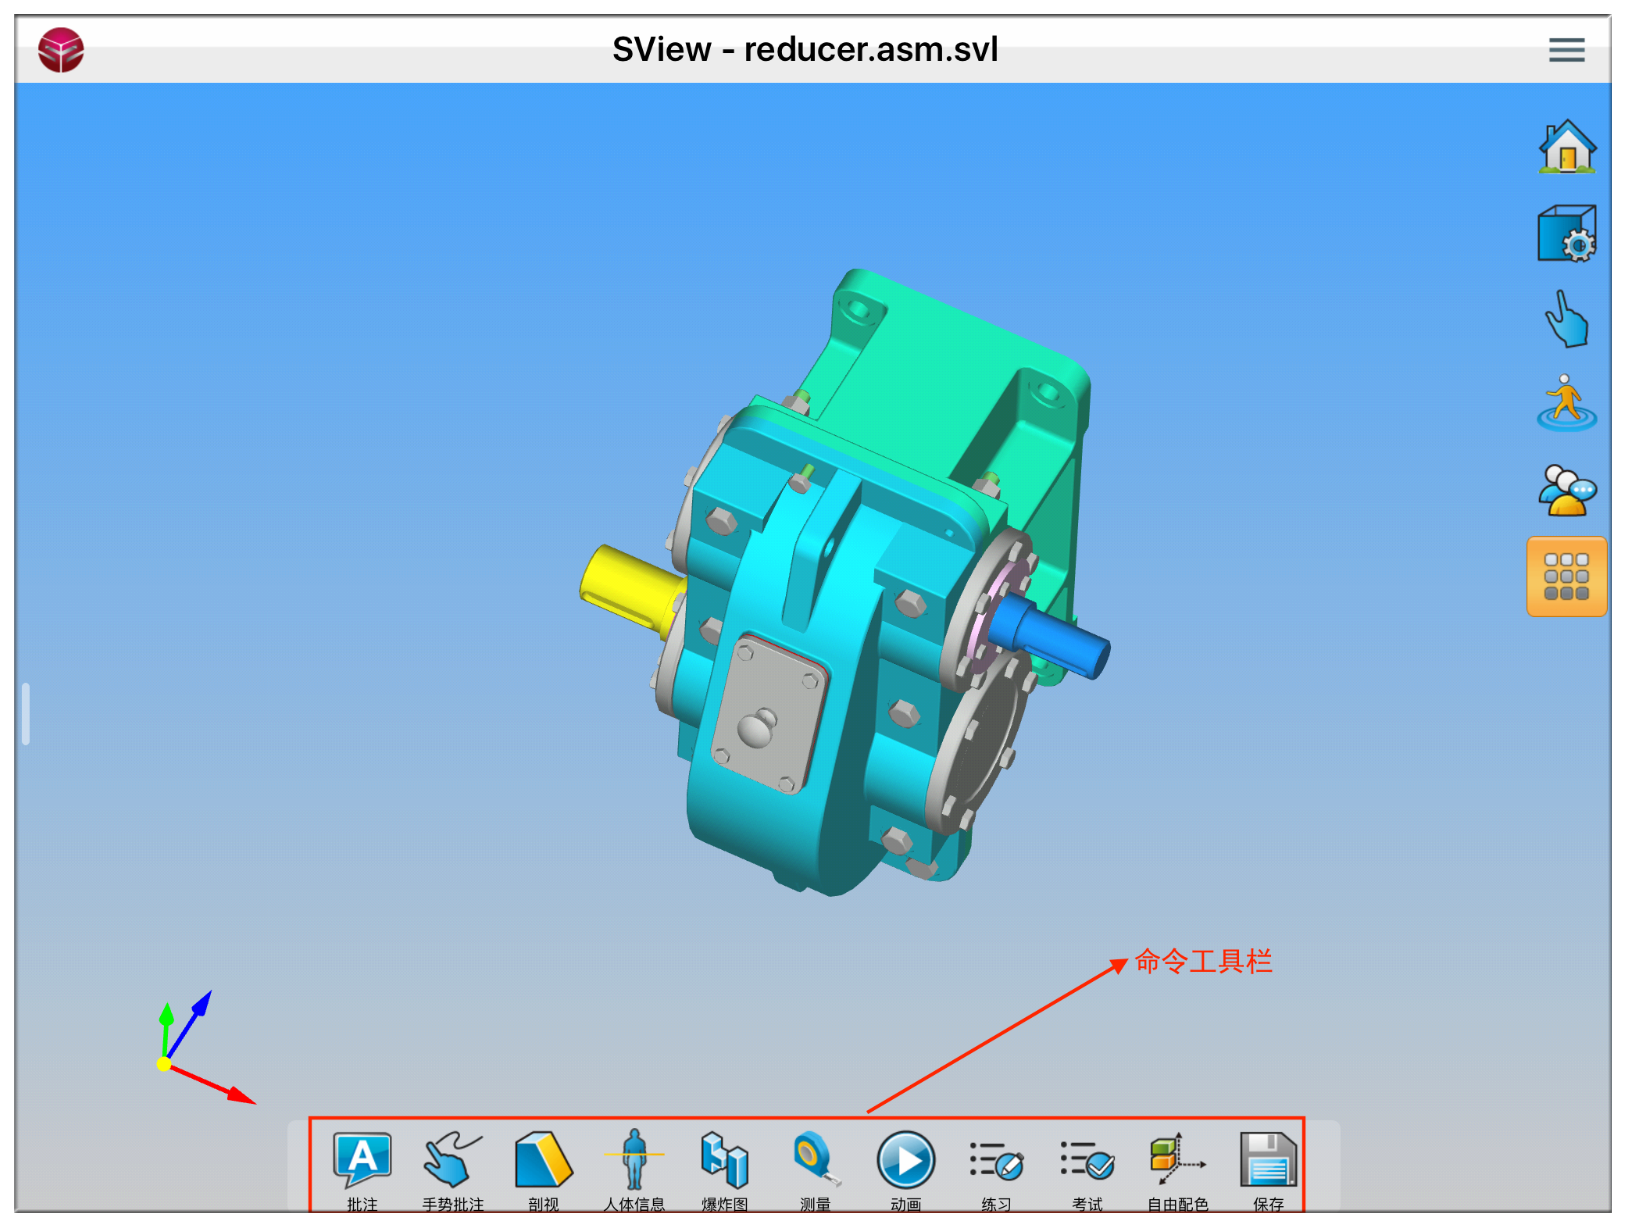Return to home view with house icon

click(x=1567, y=147)
